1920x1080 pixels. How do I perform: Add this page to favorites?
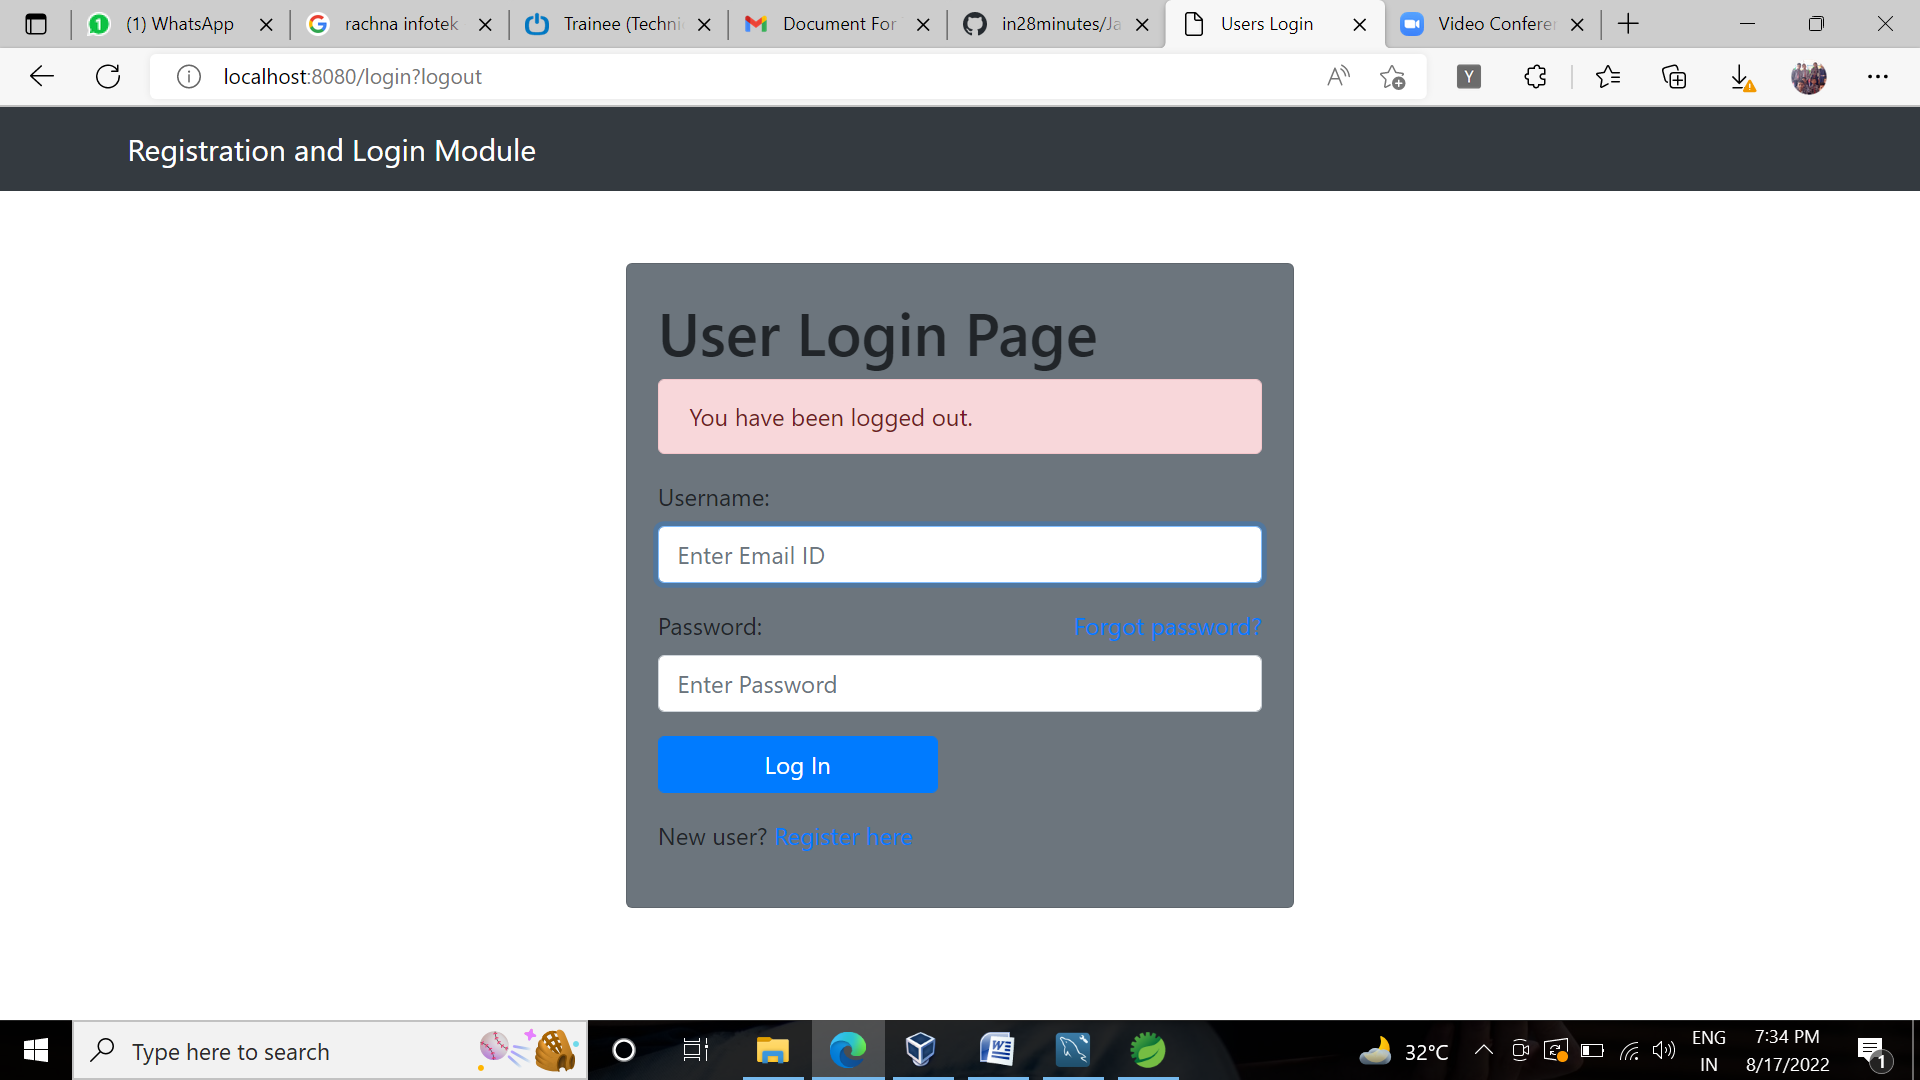point(1393,76)
